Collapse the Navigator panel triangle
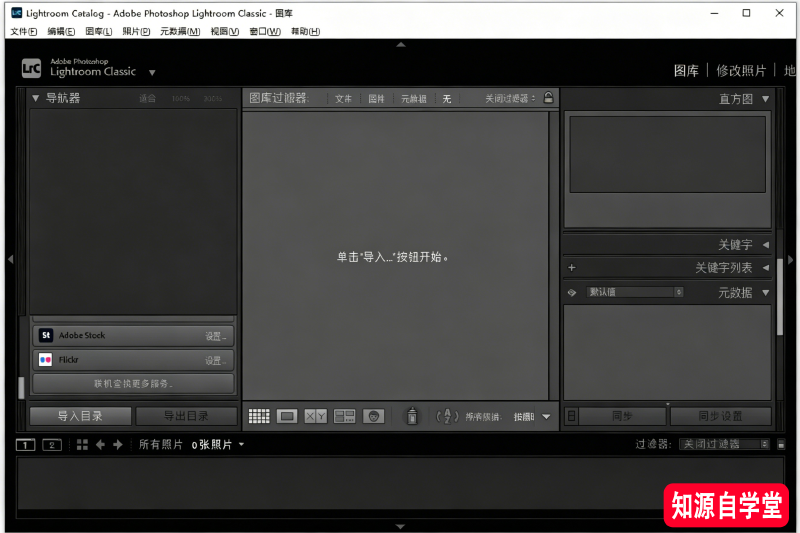The height and width of the screenshot is (533, 800). click(35, 98)
